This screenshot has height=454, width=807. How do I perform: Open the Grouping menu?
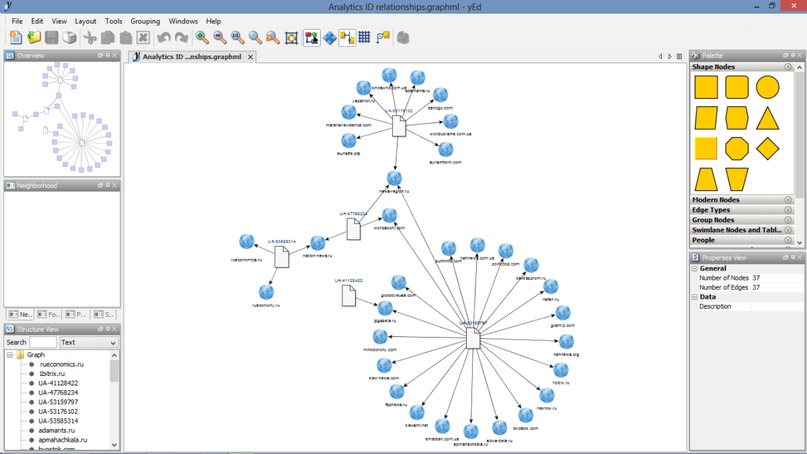point(145,21)
